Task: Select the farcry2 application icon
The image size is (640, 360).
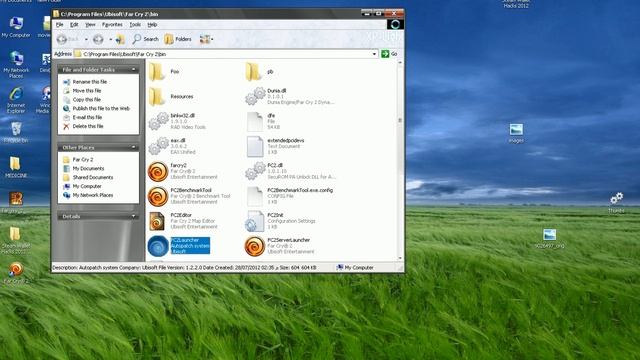Action: [158, 171]
